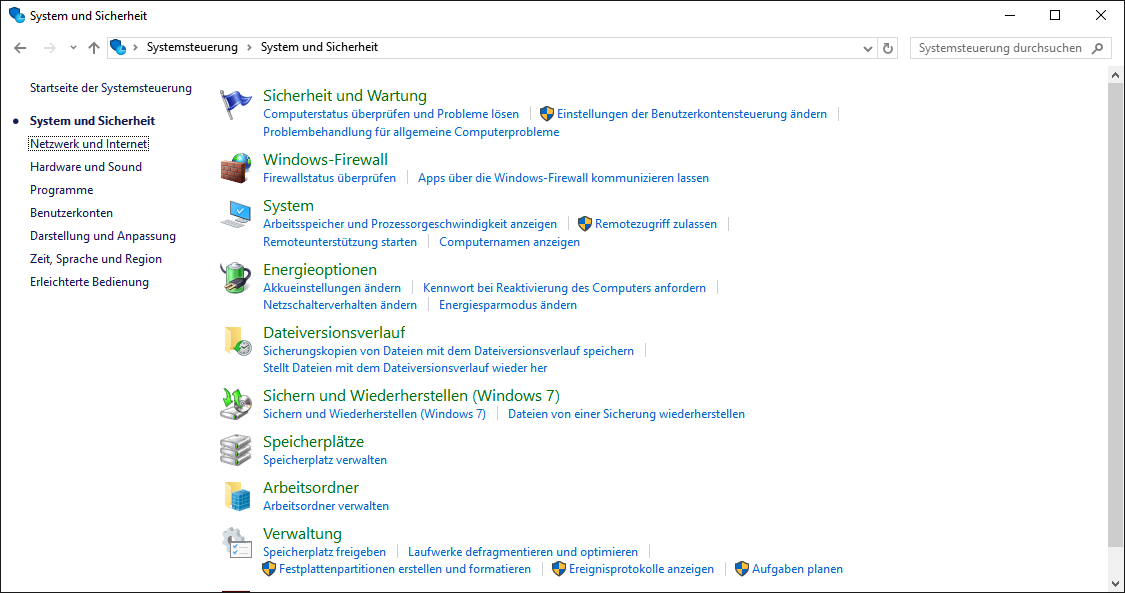The height and width of the screenshot is (593, 1125).
Task: Click shield icon beside Remotezugriff zulassen
Action: pos(585,224)
